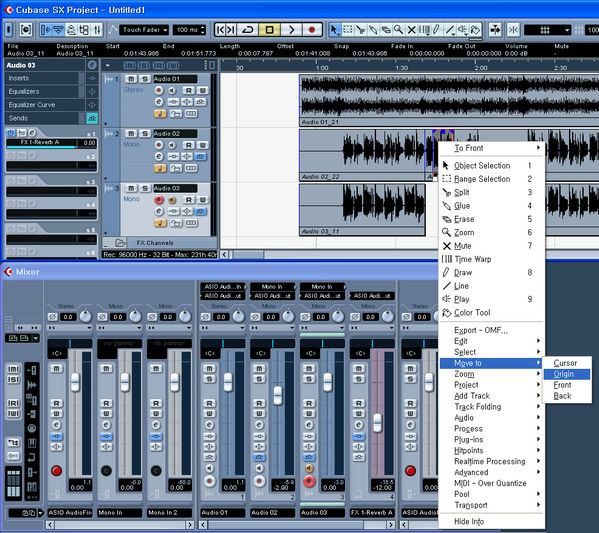Viewport: 599px width, 533px height.
Task: Click the FX 1-Reverb A send slot in Inspector
Action: [x=52, y=143]
